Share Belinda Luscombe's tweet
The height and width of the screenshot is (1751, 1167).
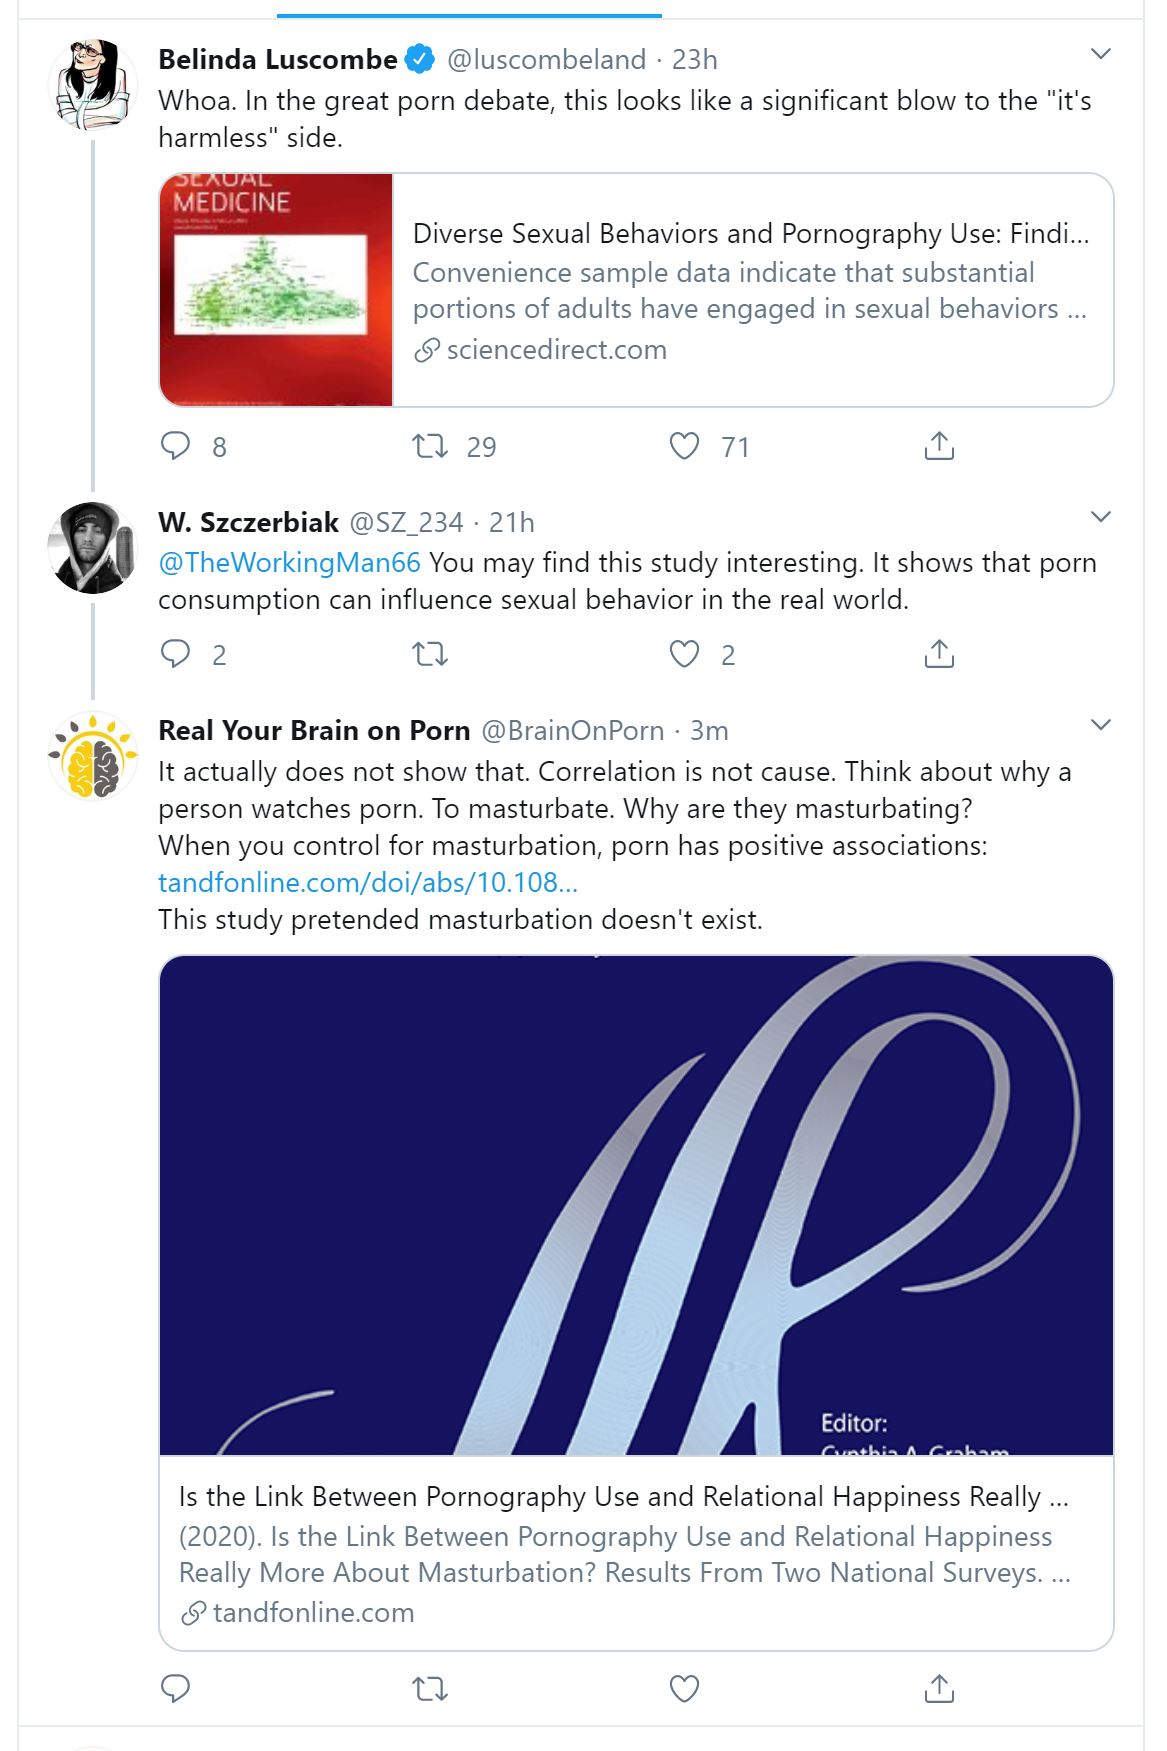point(939,446)
